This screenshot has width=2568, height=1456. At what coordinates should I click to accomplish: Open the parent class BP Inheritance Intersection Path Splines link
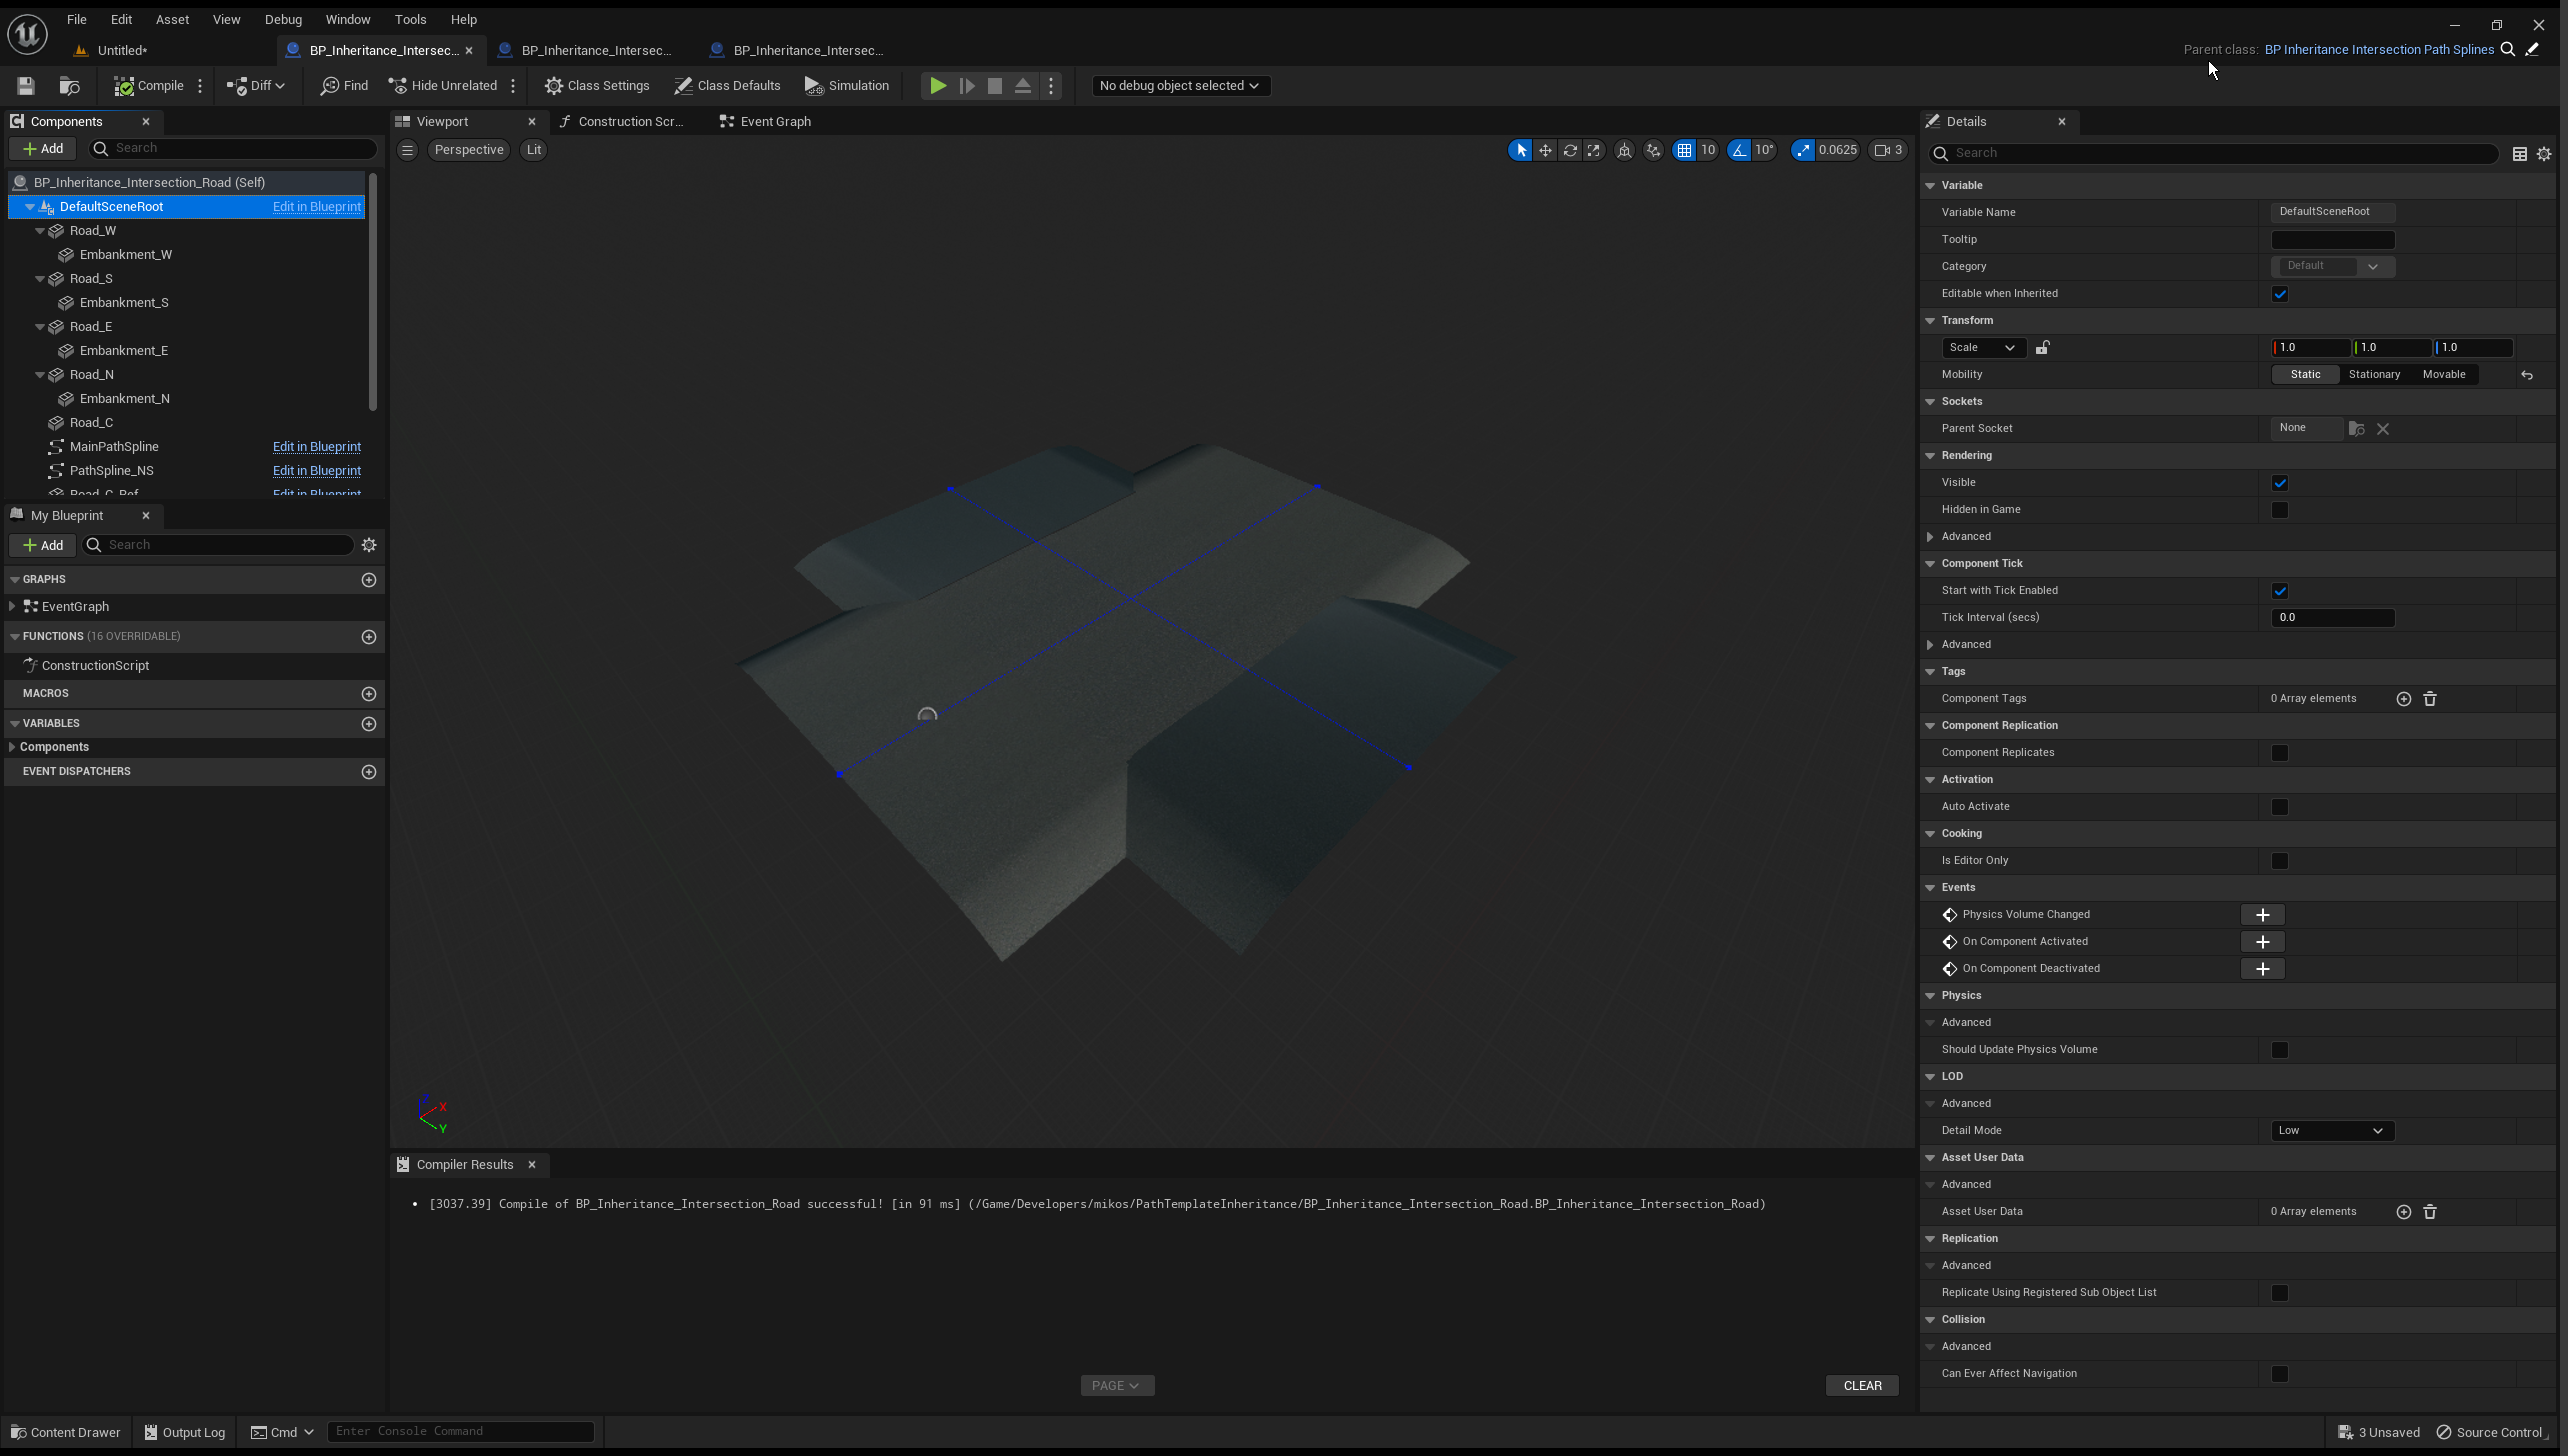pyautogui.click(x=2378, y=50)
